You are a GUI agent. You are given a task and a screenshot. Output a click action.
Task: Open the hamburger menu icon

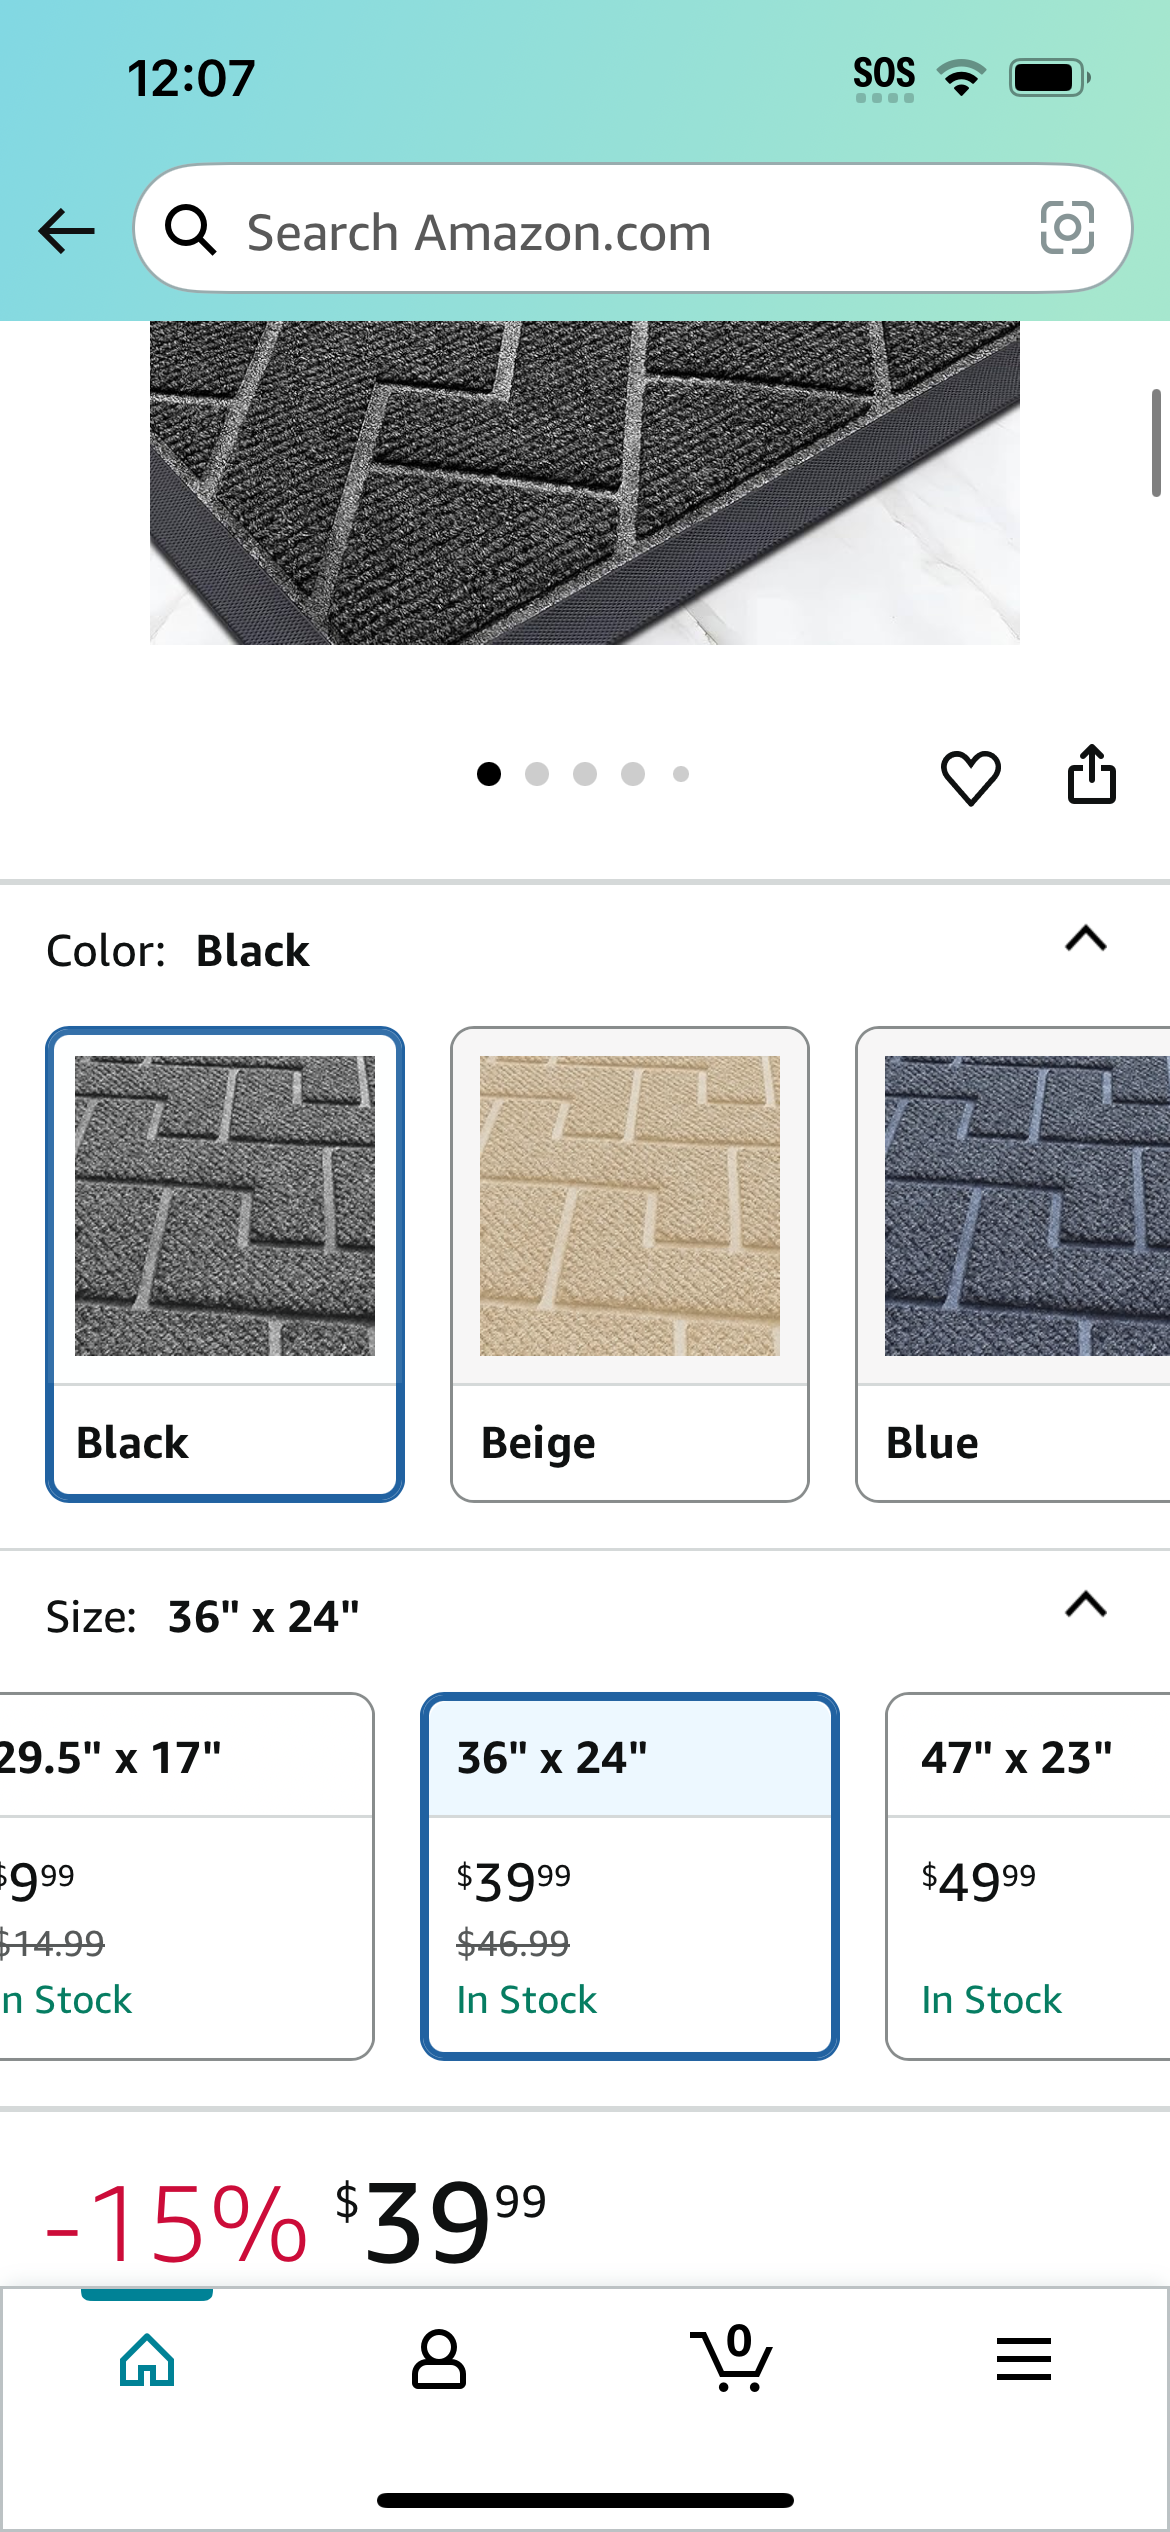(1023, 2359)
